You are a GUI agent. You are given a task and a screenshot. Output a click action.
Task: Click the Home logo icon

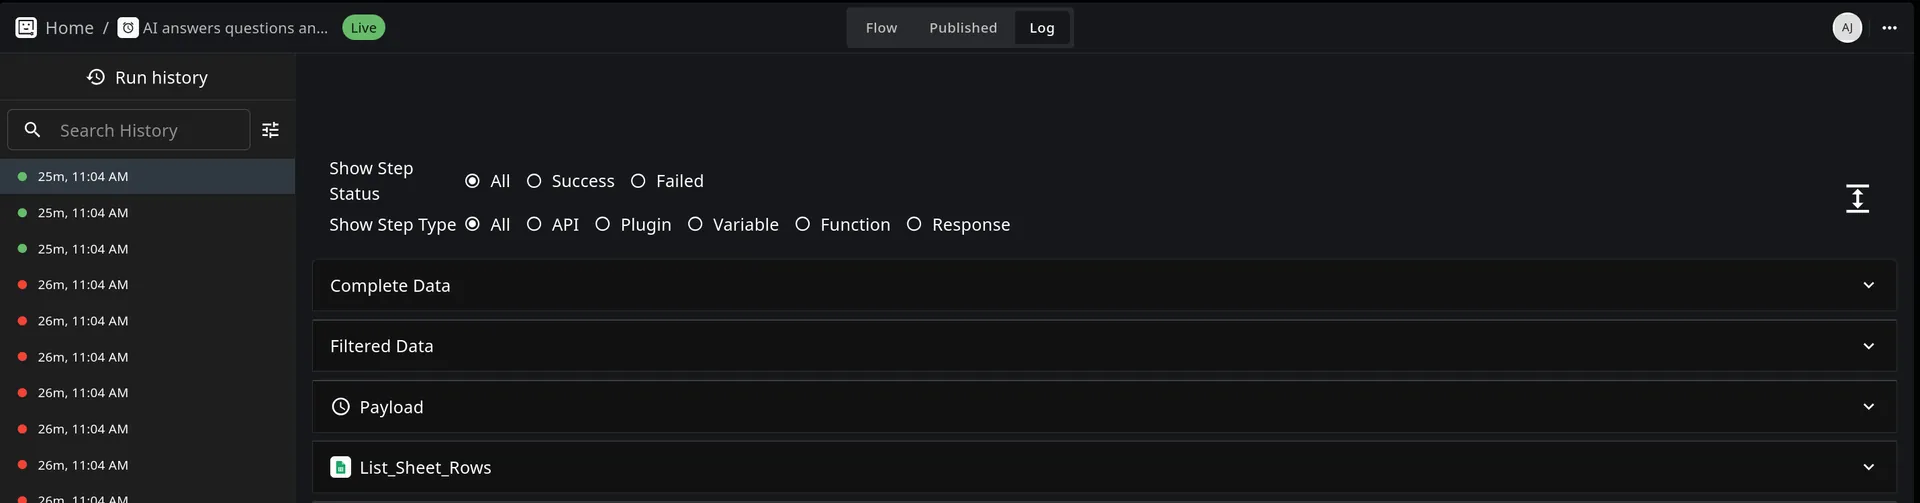point(26,27)
